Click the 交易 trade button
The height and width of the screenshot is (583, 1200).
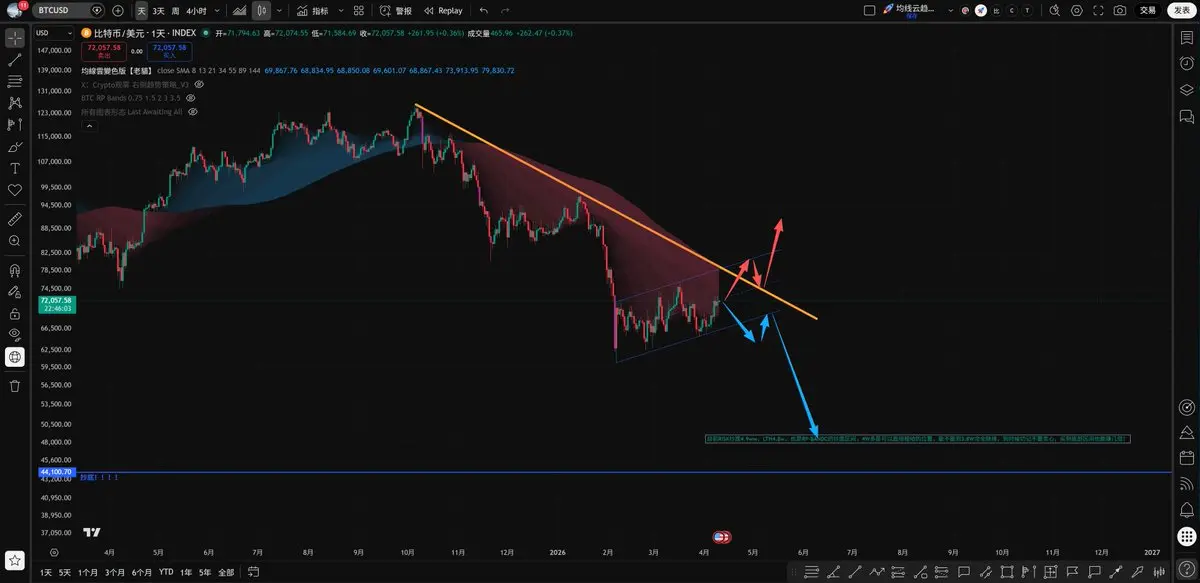1147,10
